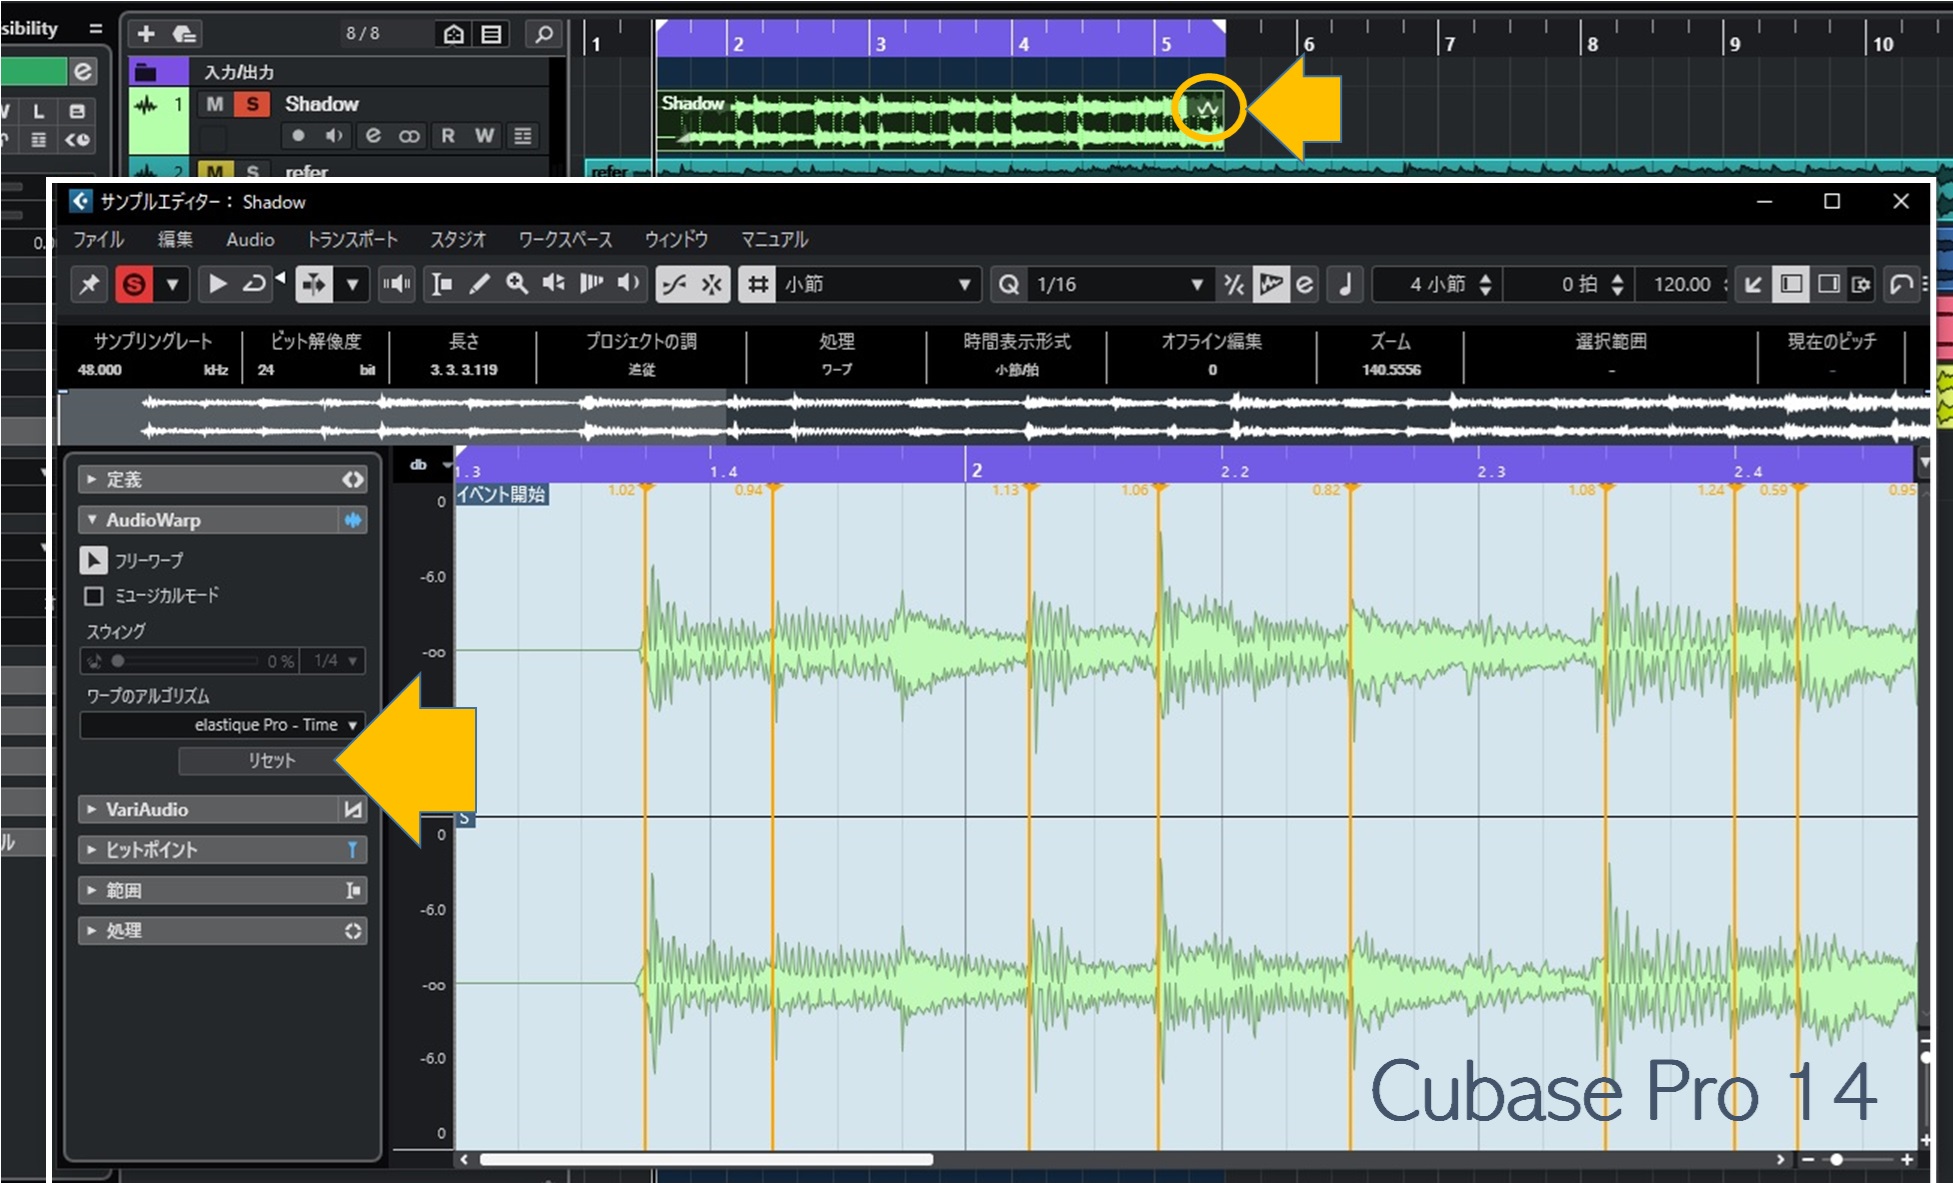Toggle left zone visibility in Sample Editor
This screenshot has height=1183, width=1953.
(x=1791, y=285)
